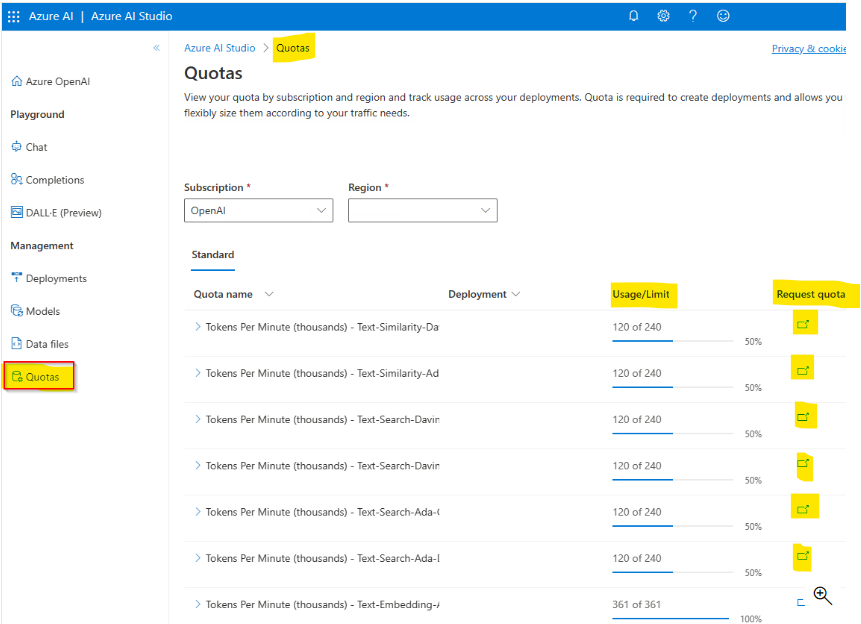Open Models management page

35,311
